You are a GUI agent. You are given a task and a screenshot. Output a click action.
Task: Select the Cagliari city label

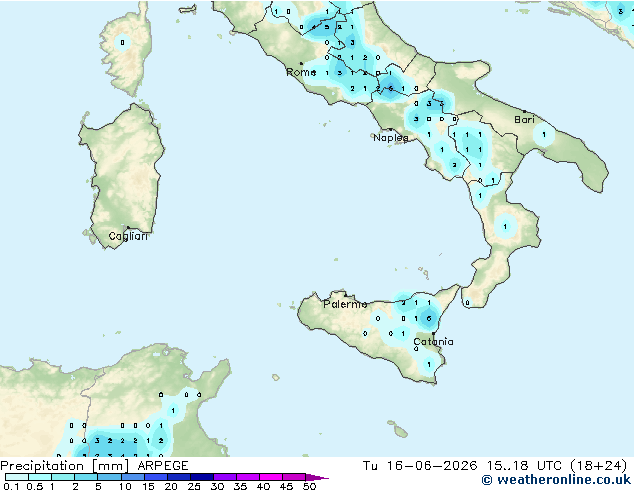128,236
